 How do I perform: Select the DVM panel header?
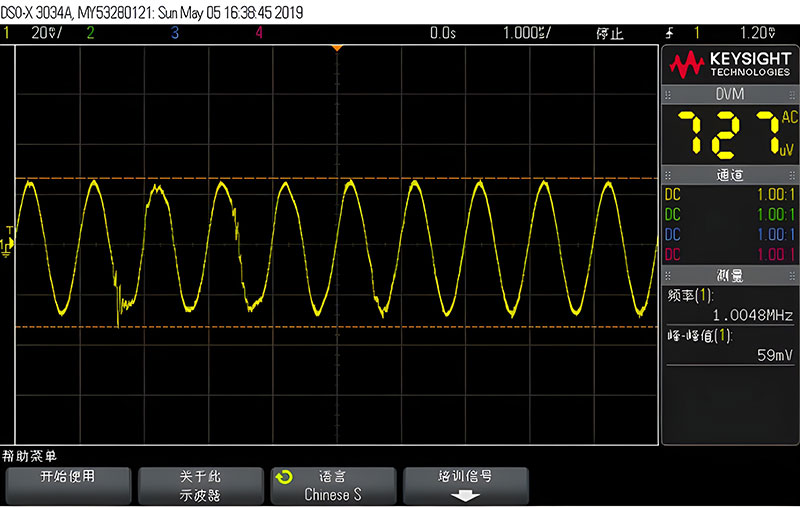pyautogui.click(x=729, y=93)
